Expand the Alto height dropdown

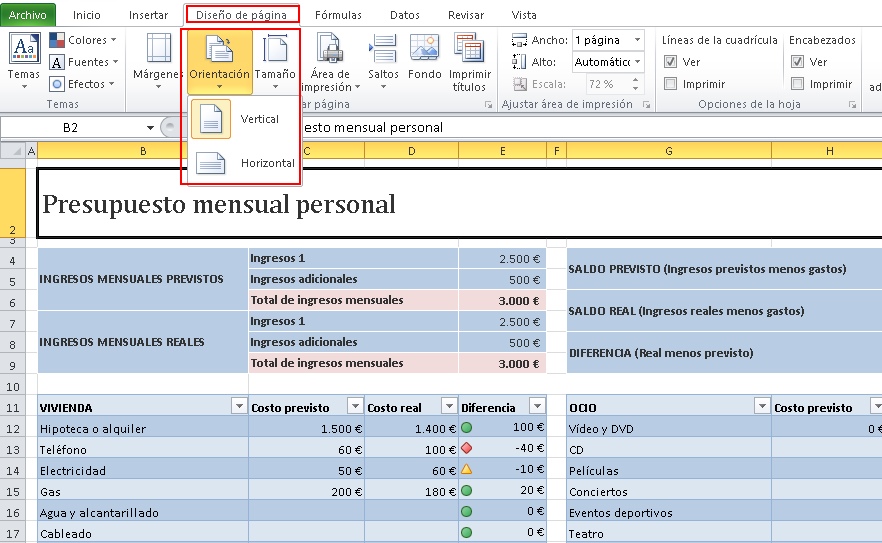pos(639,62)
